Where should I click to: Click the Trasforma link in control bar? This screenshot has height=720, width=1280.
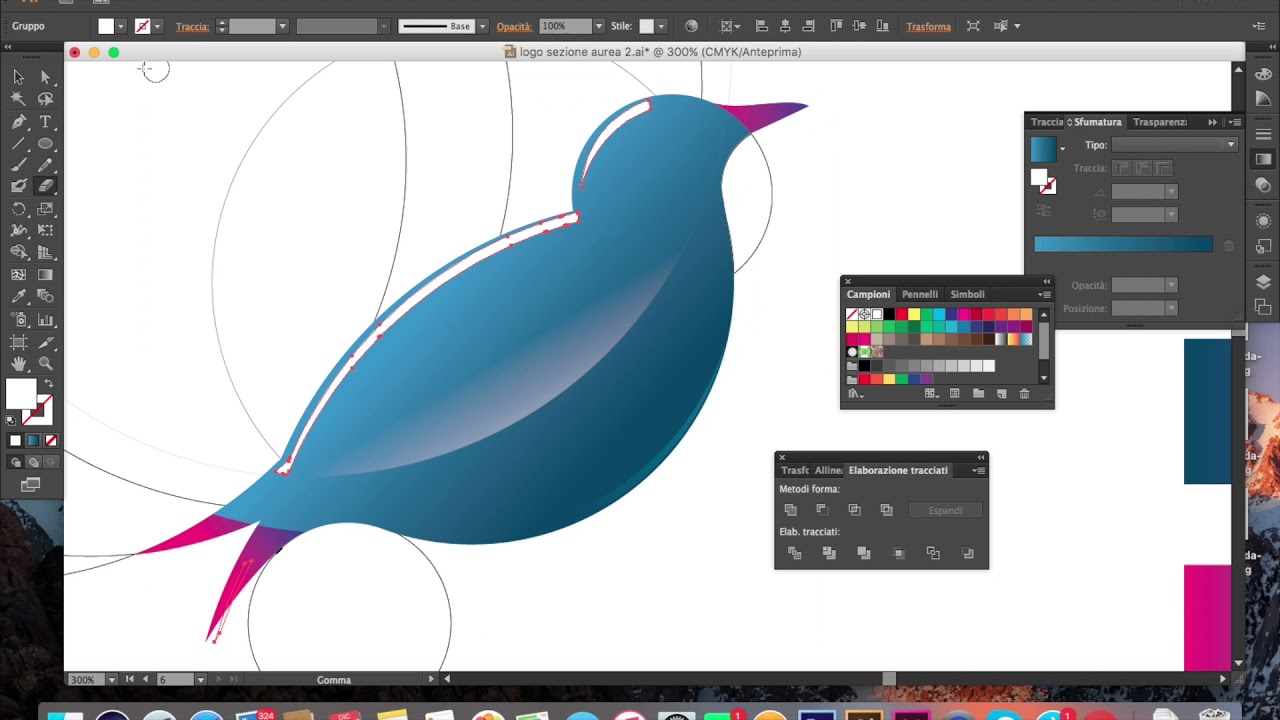point(929,27)
